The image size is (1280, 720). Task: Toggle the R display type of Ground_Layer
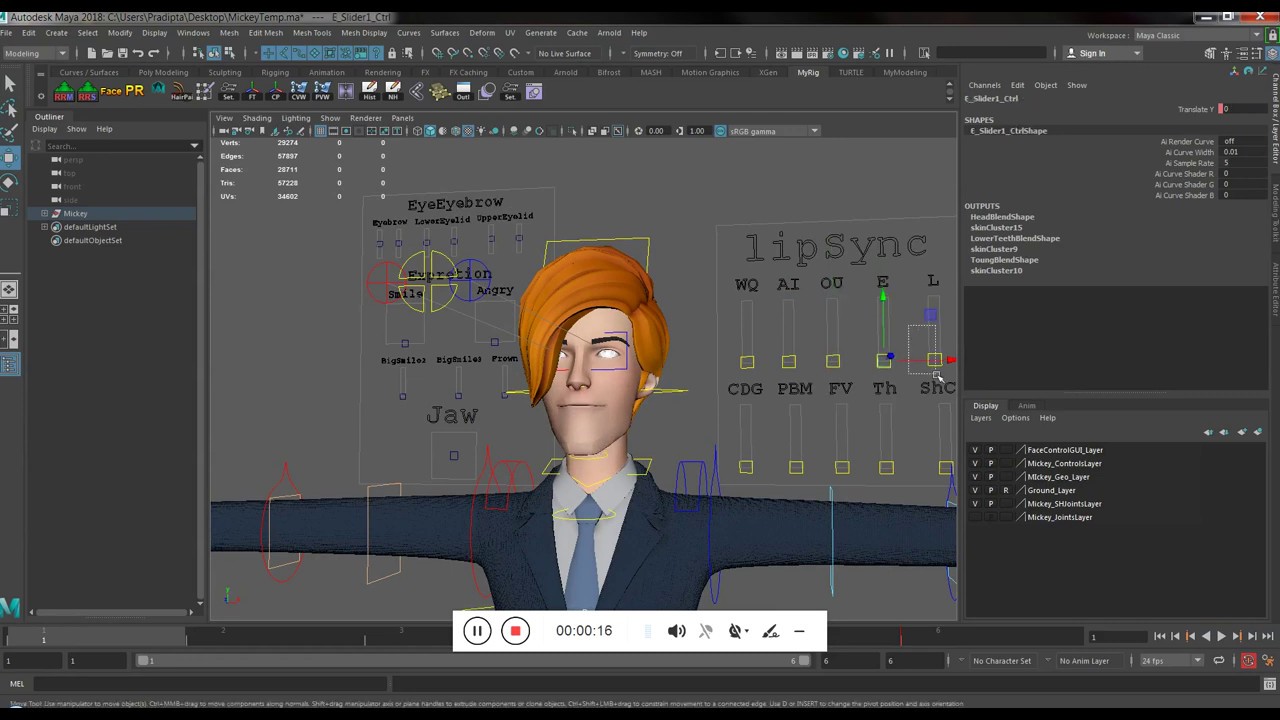click(1006, 491)
